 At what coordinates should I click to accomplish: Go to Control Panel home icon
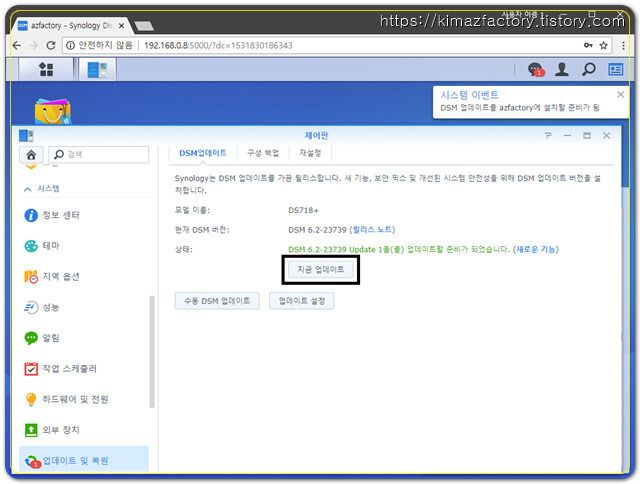[x=31, y=155]
